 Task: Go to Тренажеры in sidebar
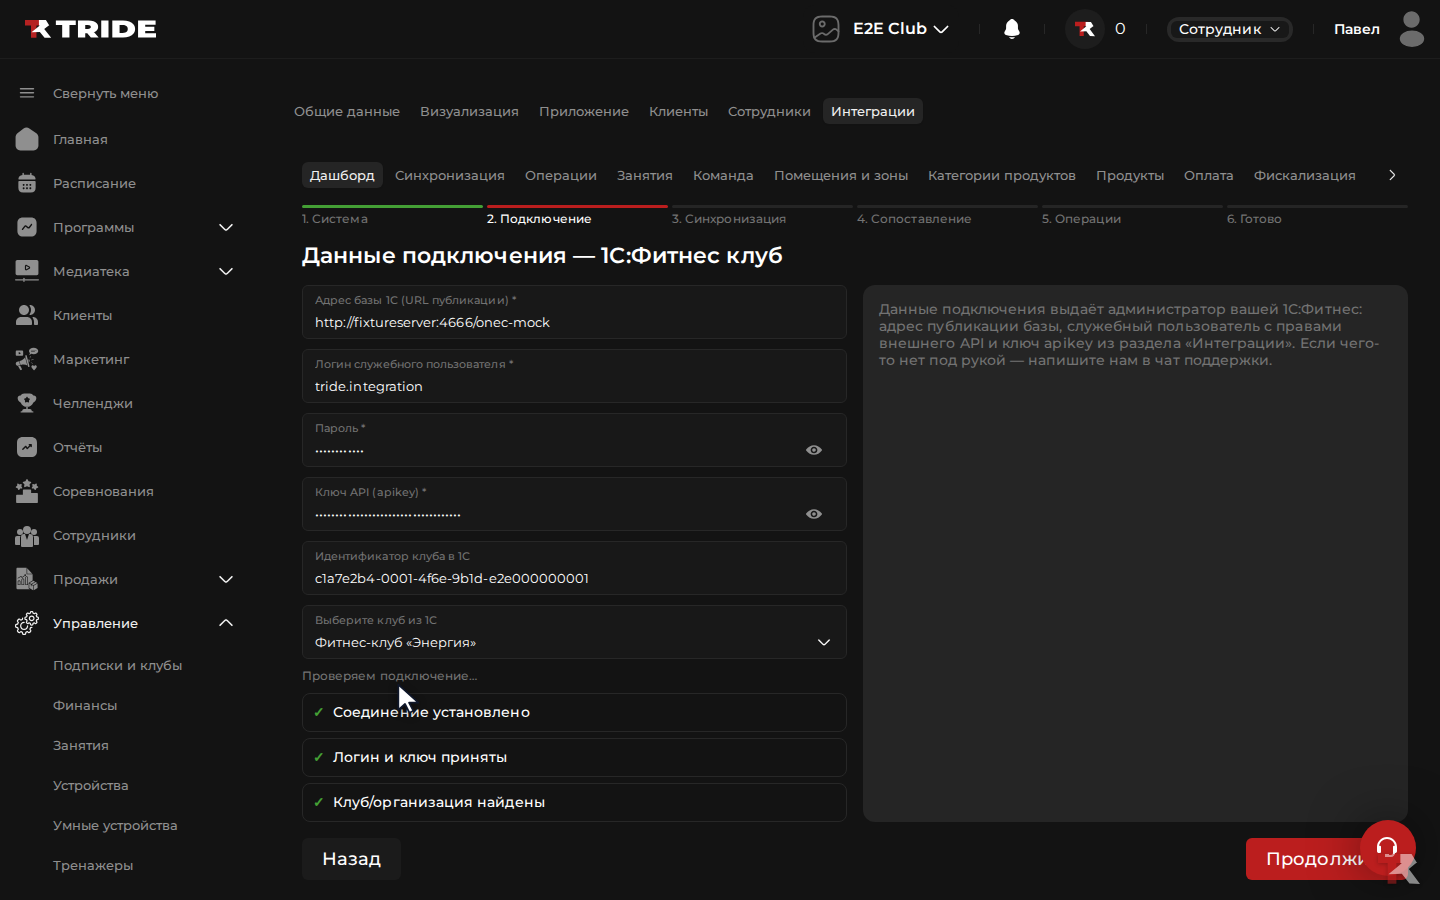point(93,865)
